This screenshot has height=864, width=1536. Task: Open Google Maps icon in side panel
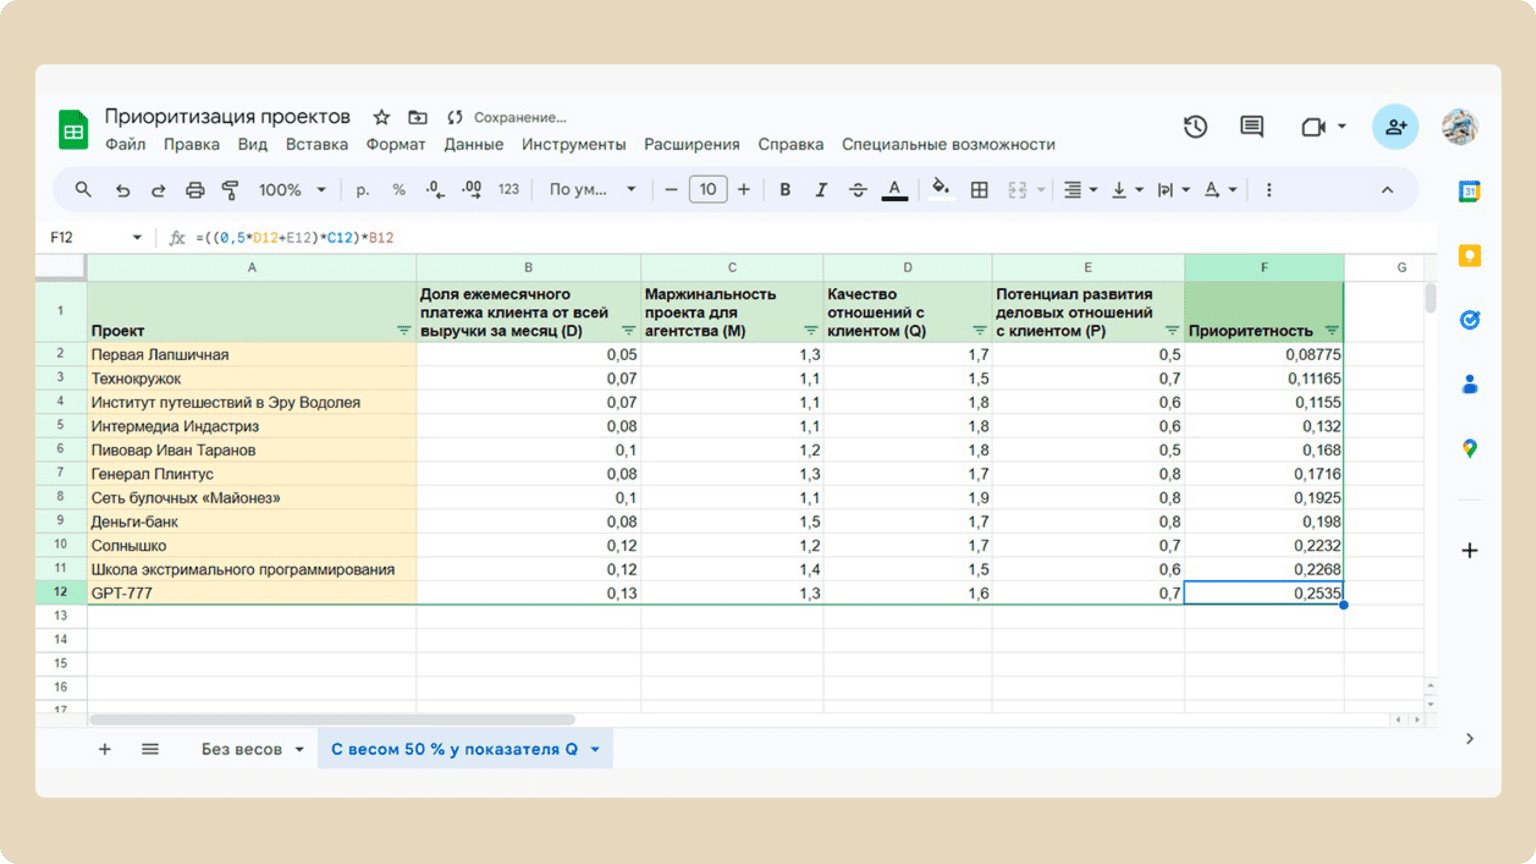click(x=1469, y=449)
